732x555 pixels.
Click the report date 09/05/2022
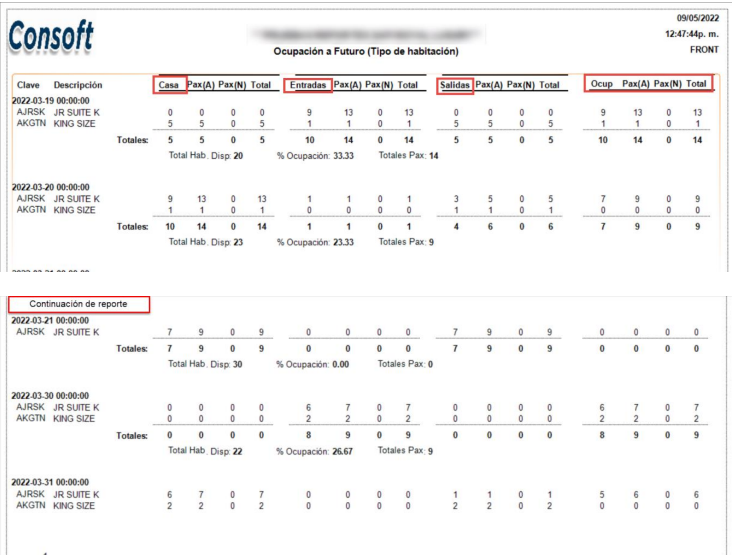coord(697,18)
